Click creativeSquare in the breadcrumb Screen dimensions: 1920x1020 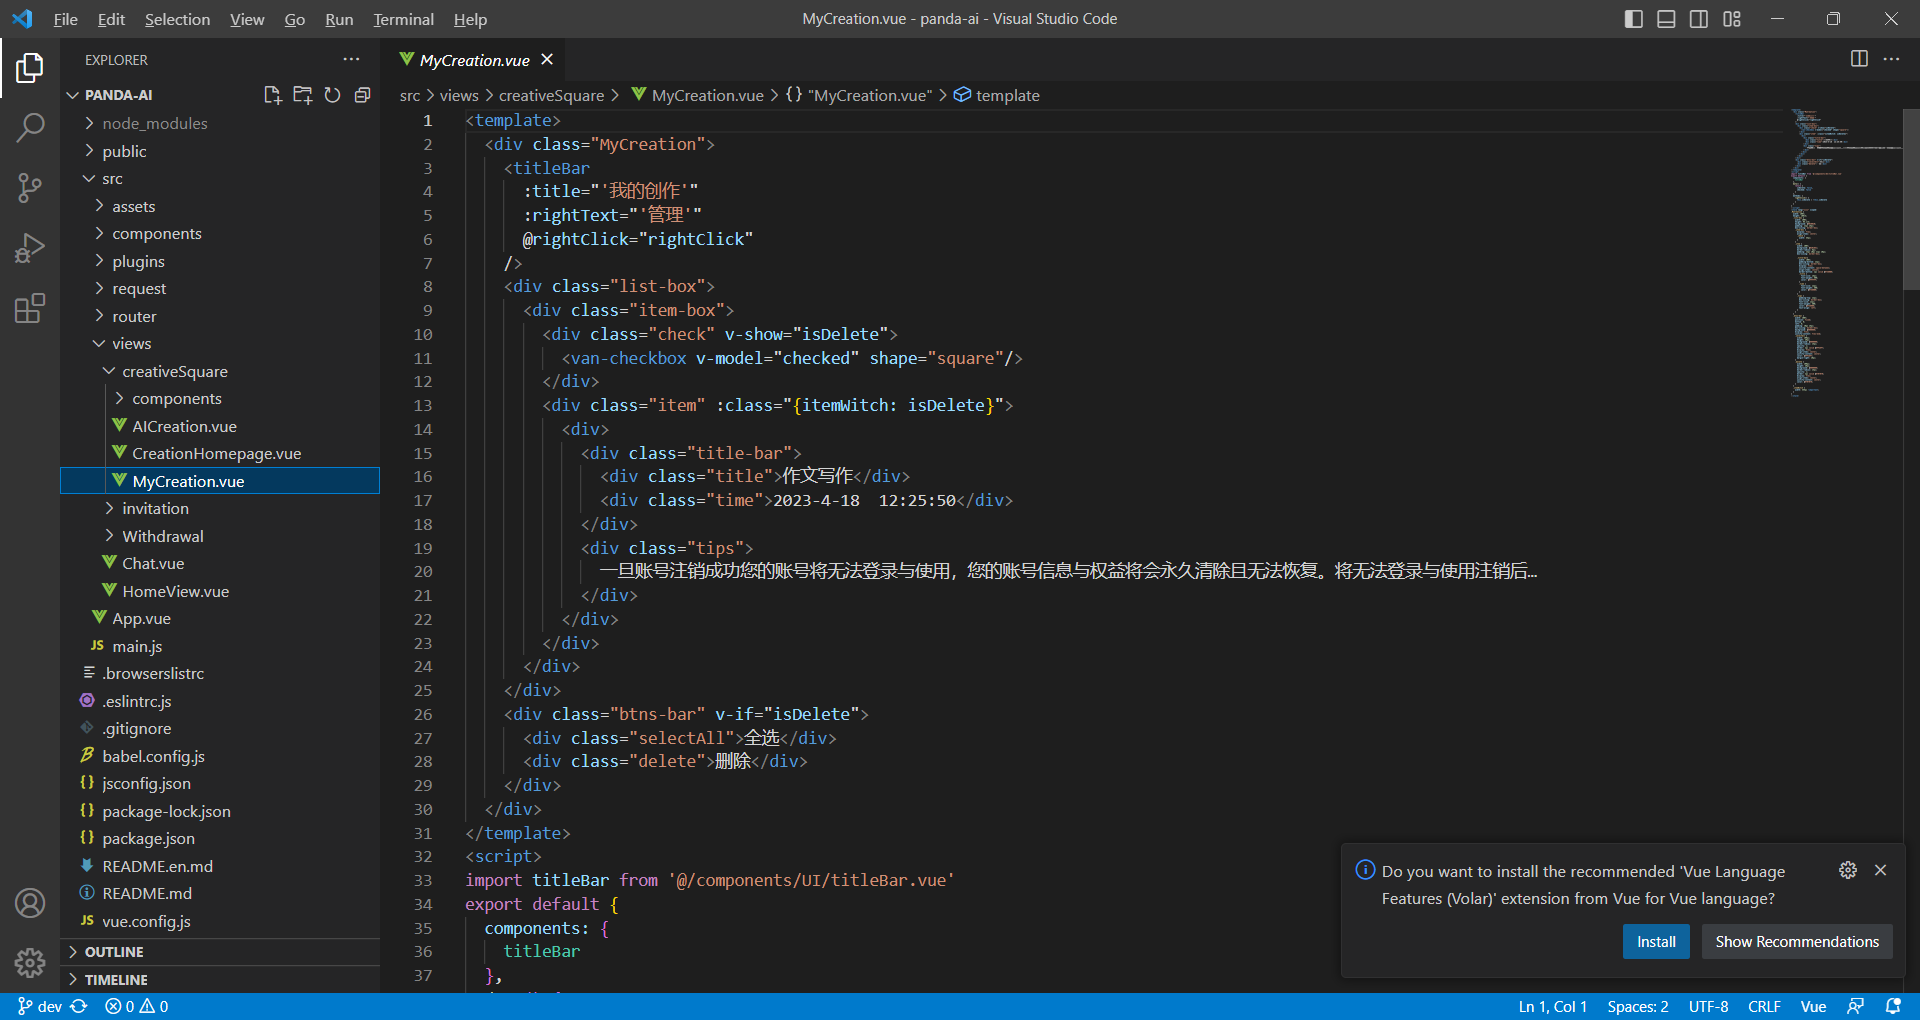click(551, 95)
